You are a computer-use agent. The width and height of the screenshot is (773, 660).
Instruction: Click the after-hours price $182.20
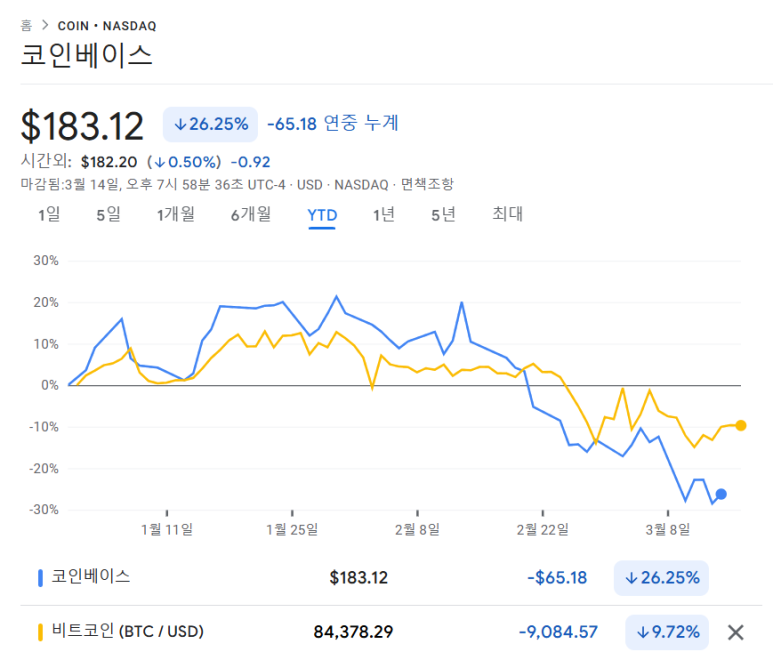pos(109,162)
